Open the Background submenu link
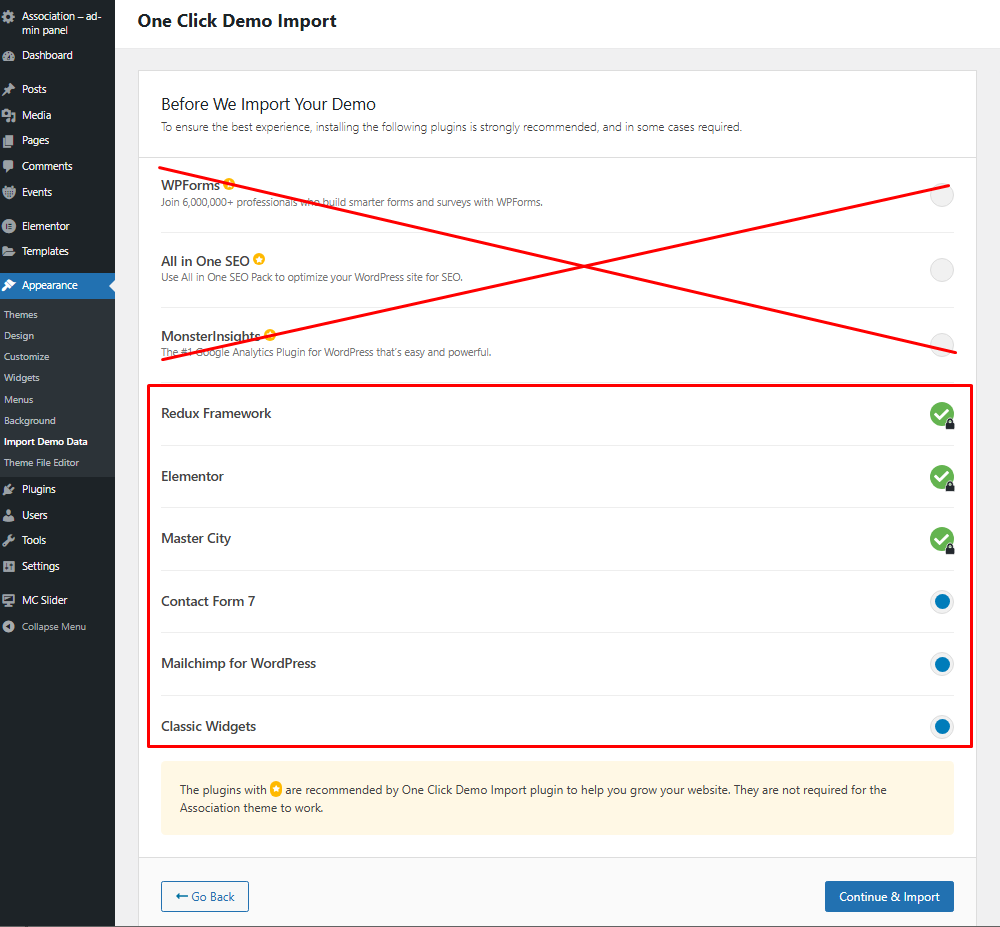Screen dimensions: 1000x927 [x=30, y=421]
